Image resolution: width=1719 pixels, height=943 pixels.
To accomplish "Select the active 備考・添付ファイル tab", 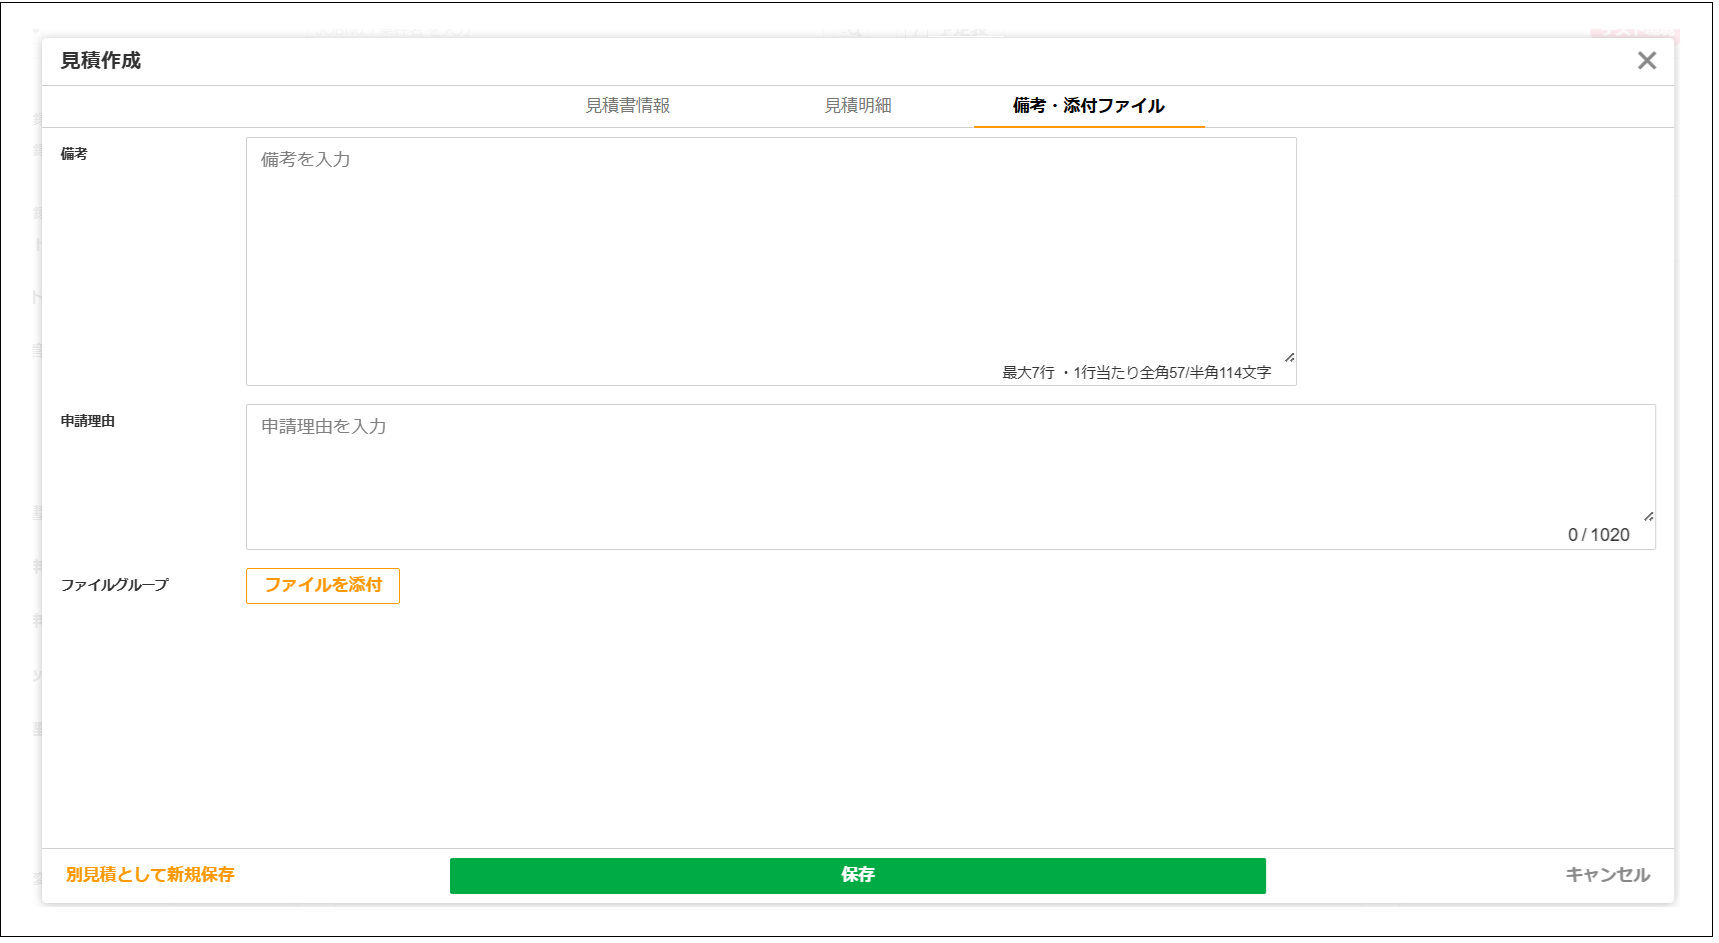I will [x=1088, y=105].
